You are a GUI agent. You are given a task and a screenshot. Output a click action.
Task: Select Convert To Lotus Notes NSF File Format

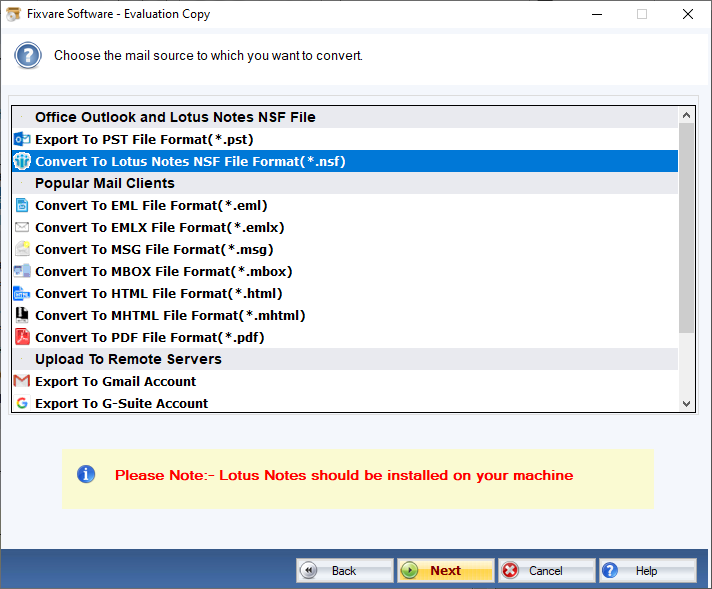(345, 161)
